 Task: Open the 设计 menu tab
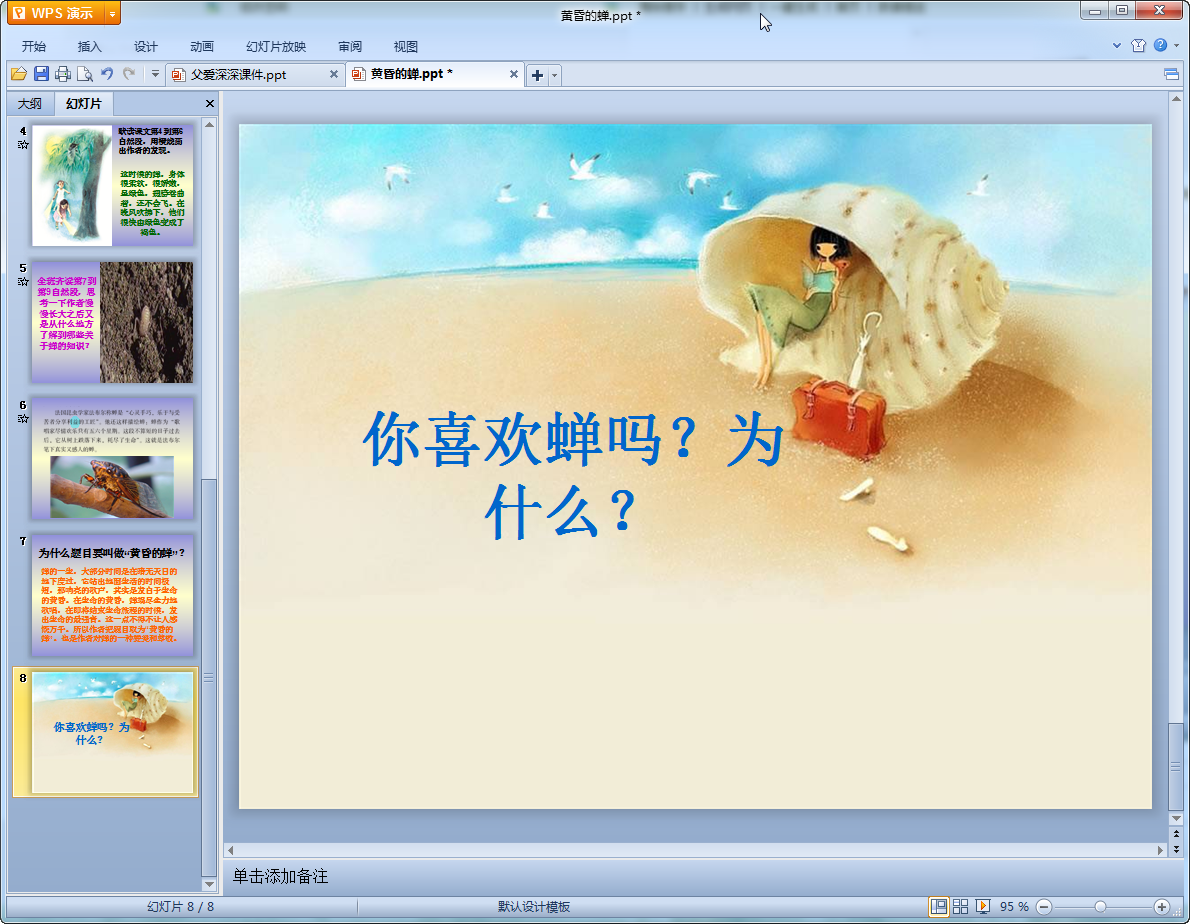point(146,46)
